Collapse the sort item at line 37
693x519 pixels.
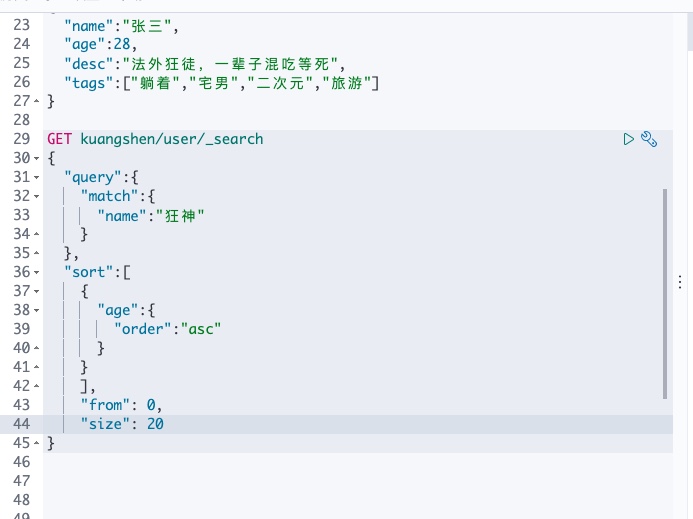tap(37, 291)
